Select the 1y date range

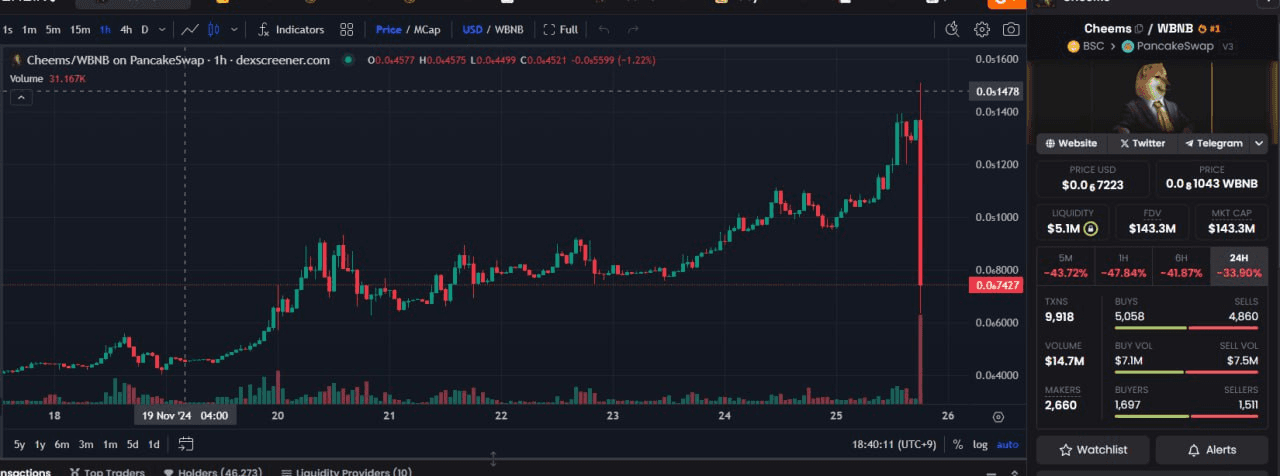(40, 444)
